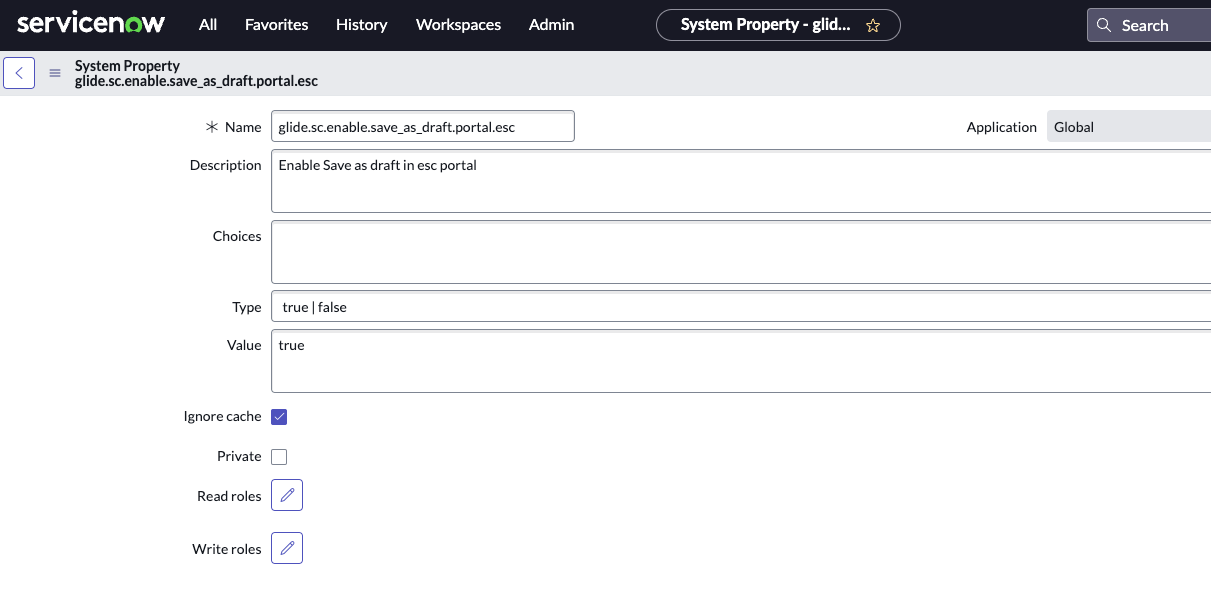Open the Read roles lock editor icon
Viewport: 1211px width, 590px height.
click(x=287, y=495)
